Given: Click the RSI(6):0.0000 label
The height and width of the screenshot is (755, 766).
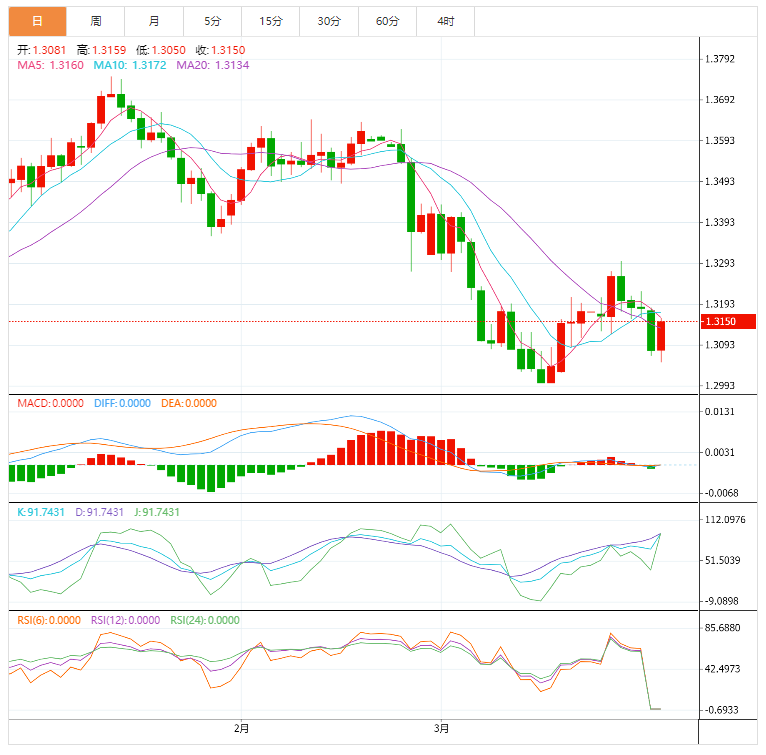Looking at the screenshot, I should click(49, 620).
